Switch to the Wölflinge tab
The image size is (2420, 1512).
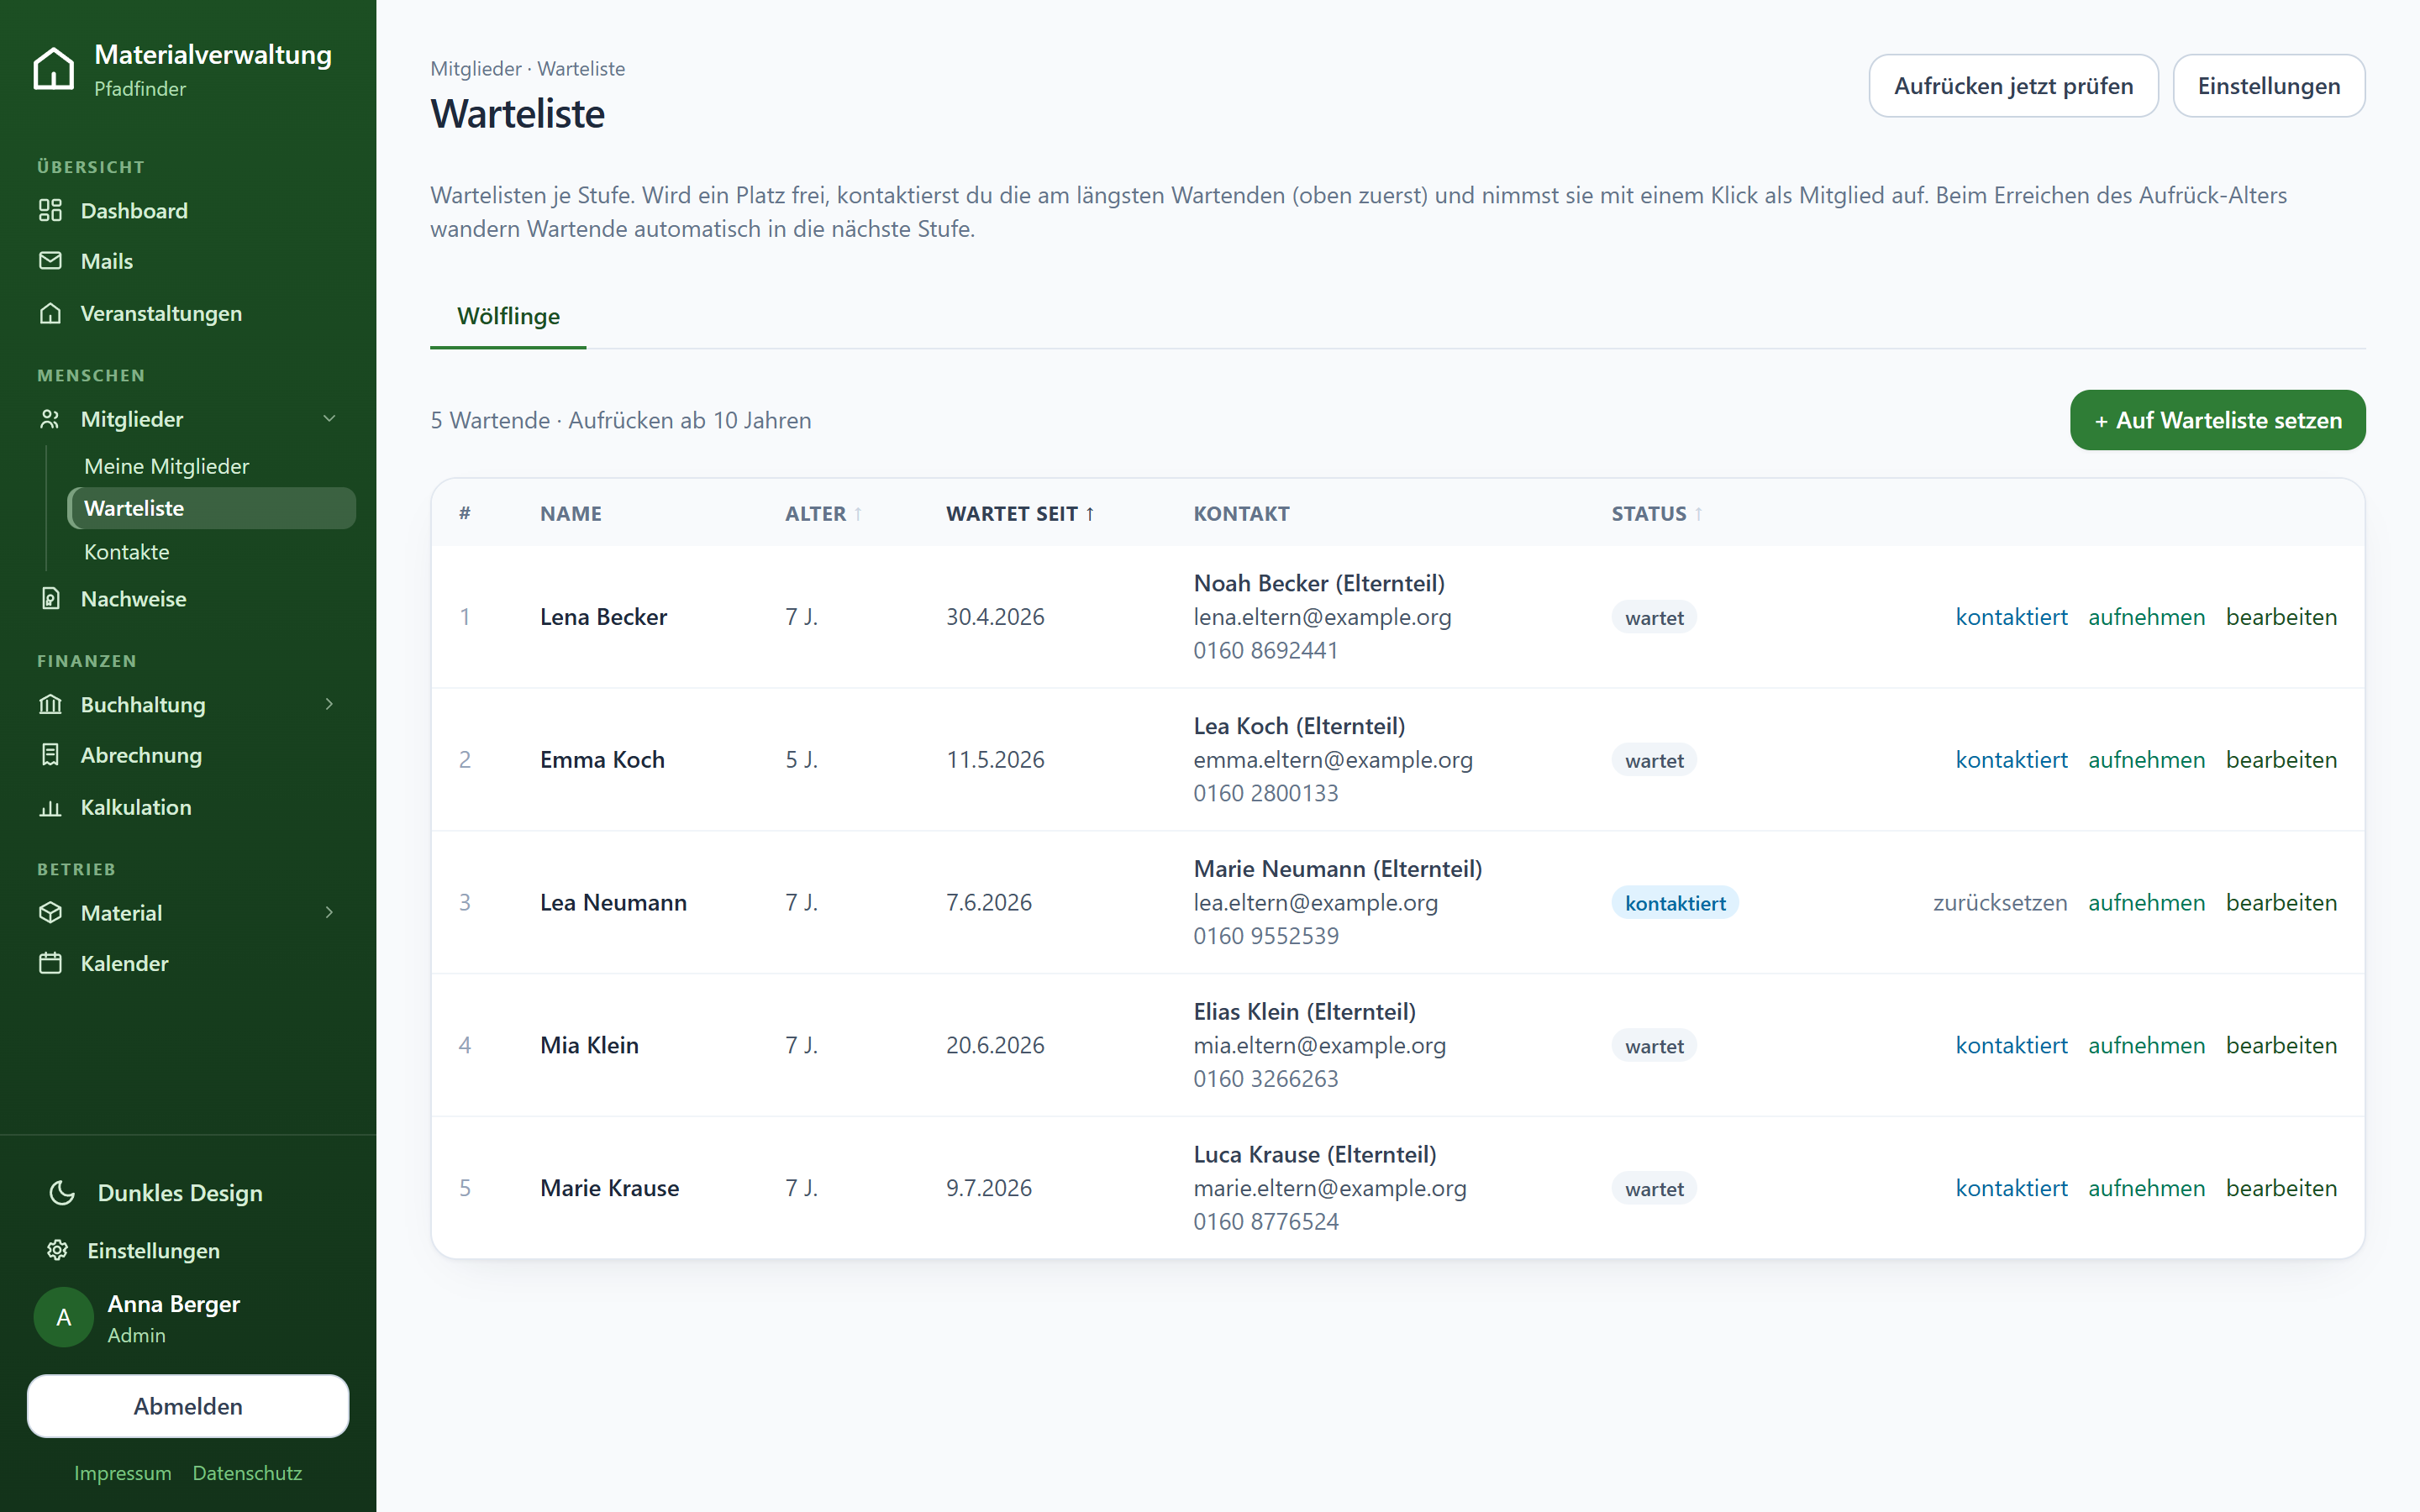coord(508,316)
